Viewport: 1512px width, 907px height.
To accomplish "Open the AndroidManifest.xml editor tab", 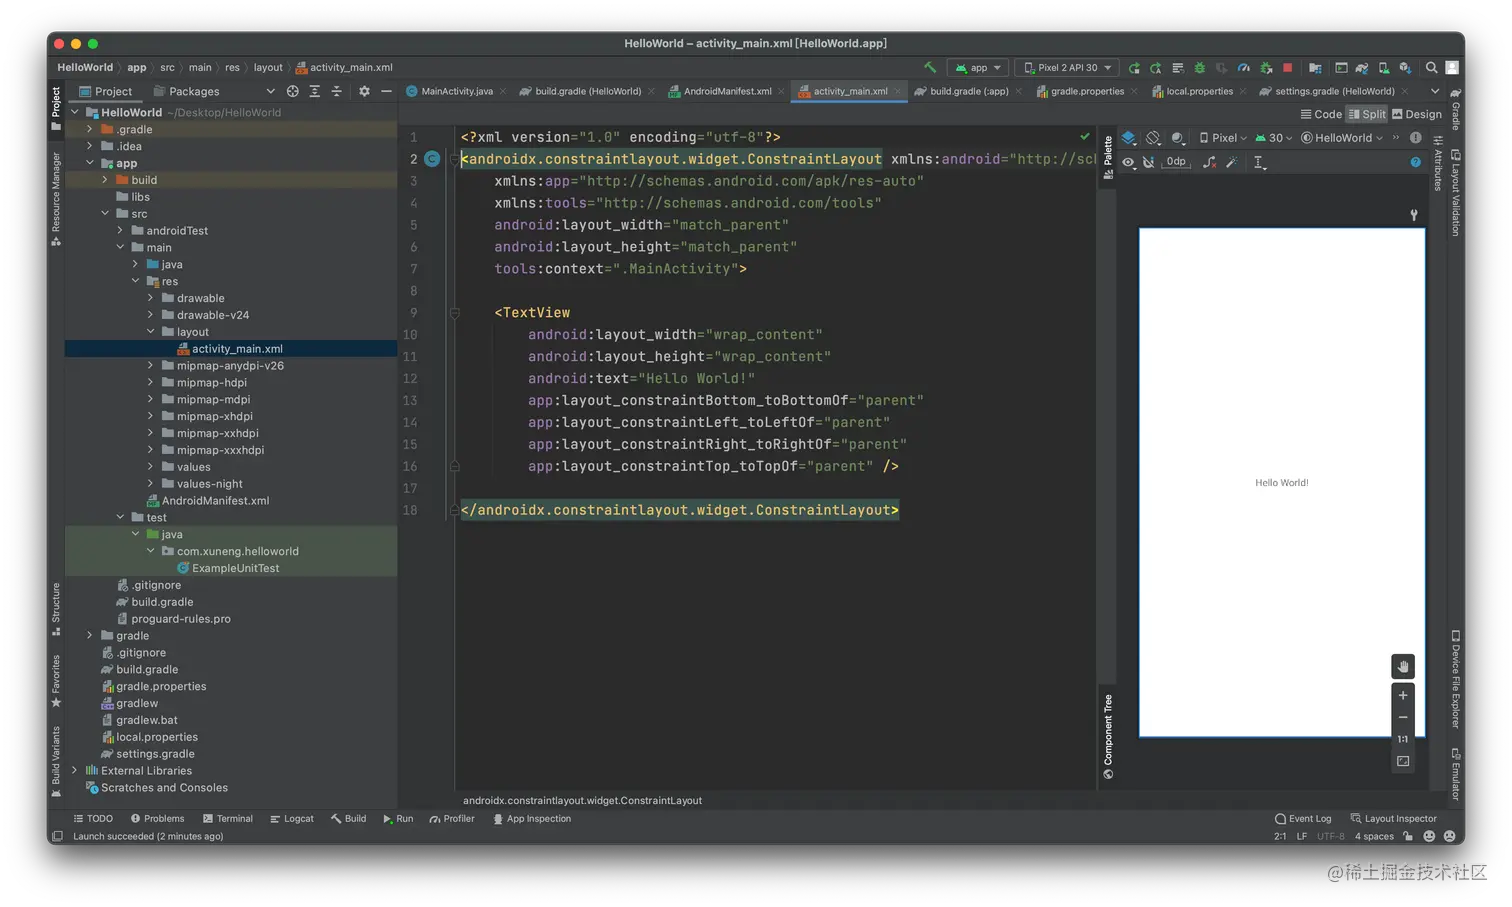I will click(x=727, y=91).
